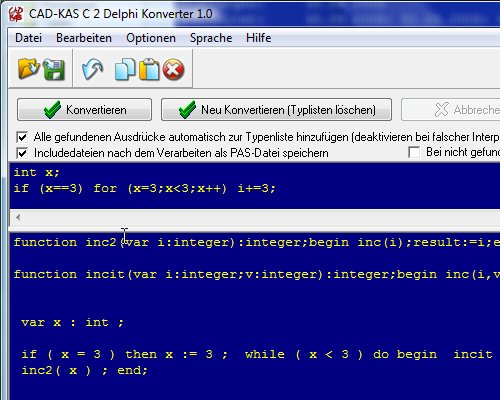This screenshot has width=500, height=400.
Task: Click 'Neu Konvertieren (Typlisten löschen)' button
Action: (276, 109)
